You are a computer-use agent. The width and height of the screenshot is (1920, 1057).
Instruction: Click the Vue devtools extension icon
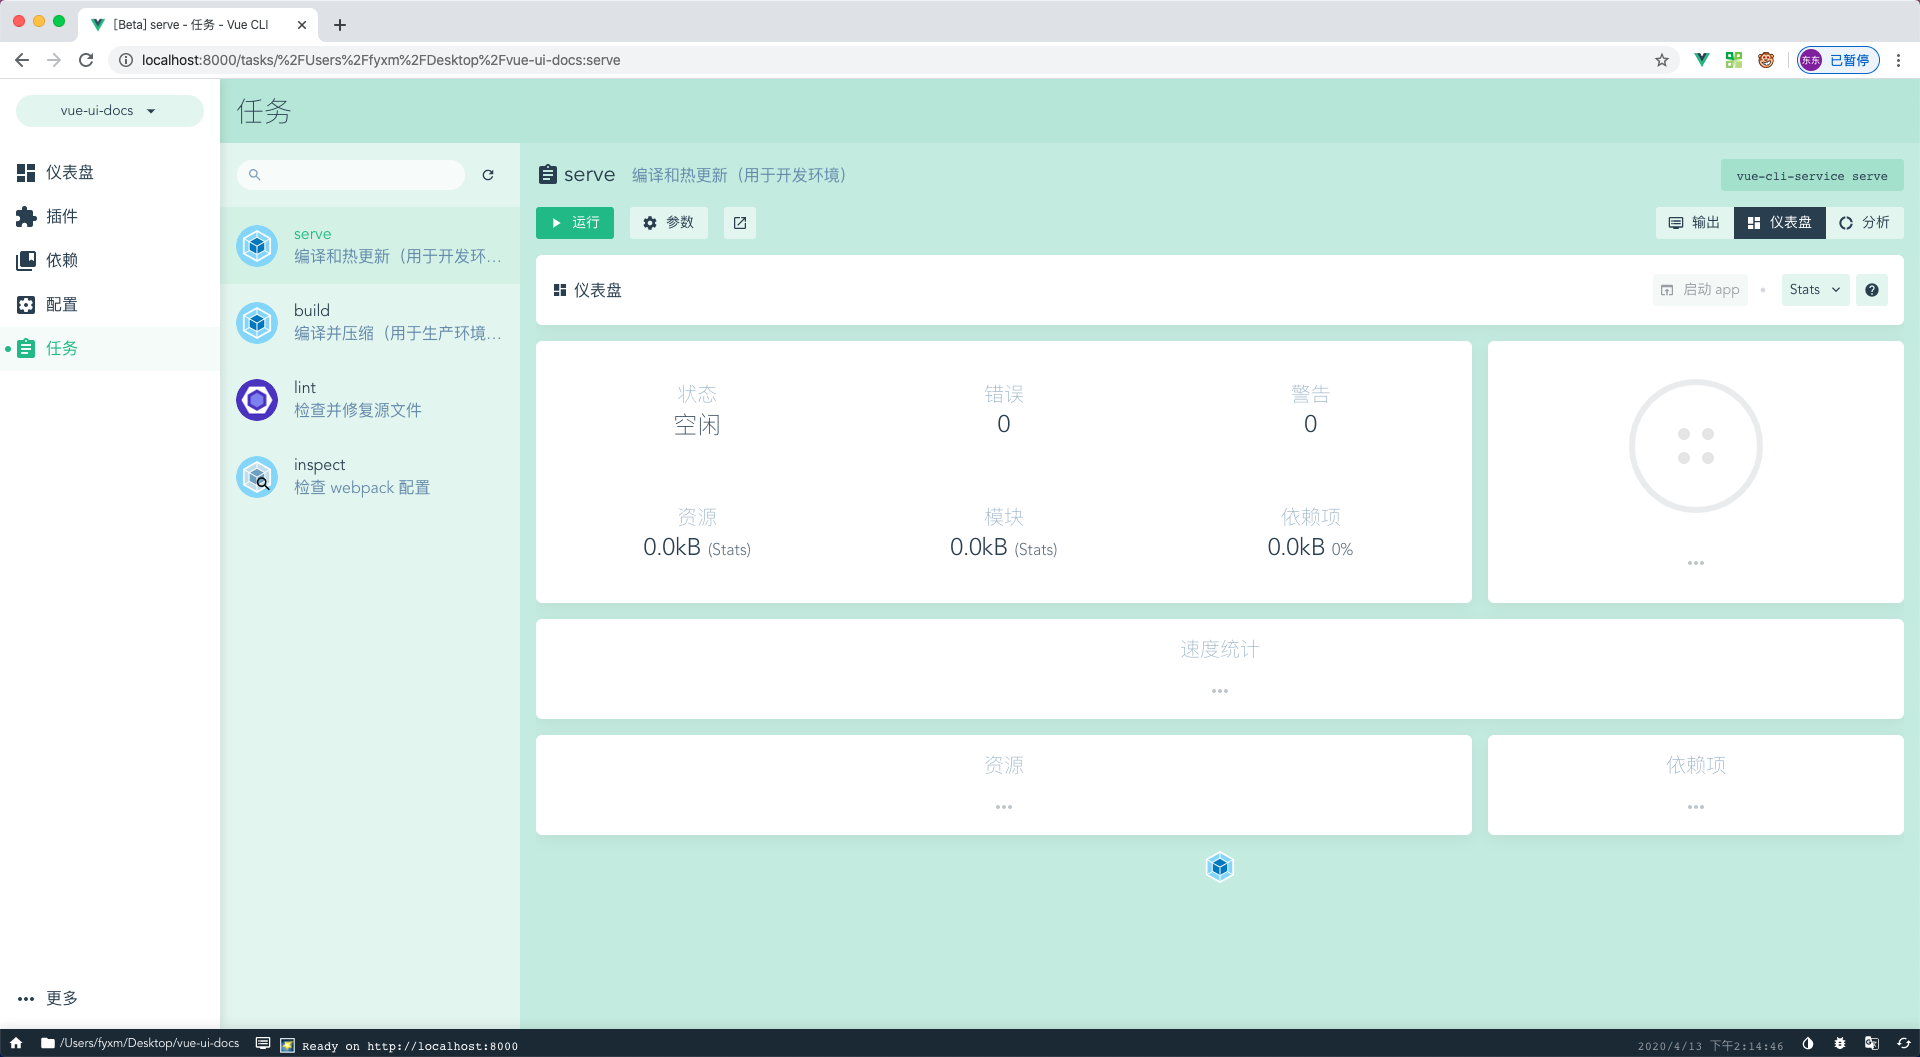[1702, 60]
